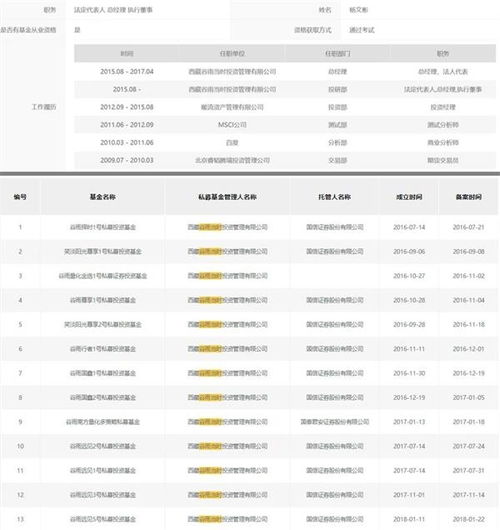Click establishment date 2016-09-28

[409, 324]
